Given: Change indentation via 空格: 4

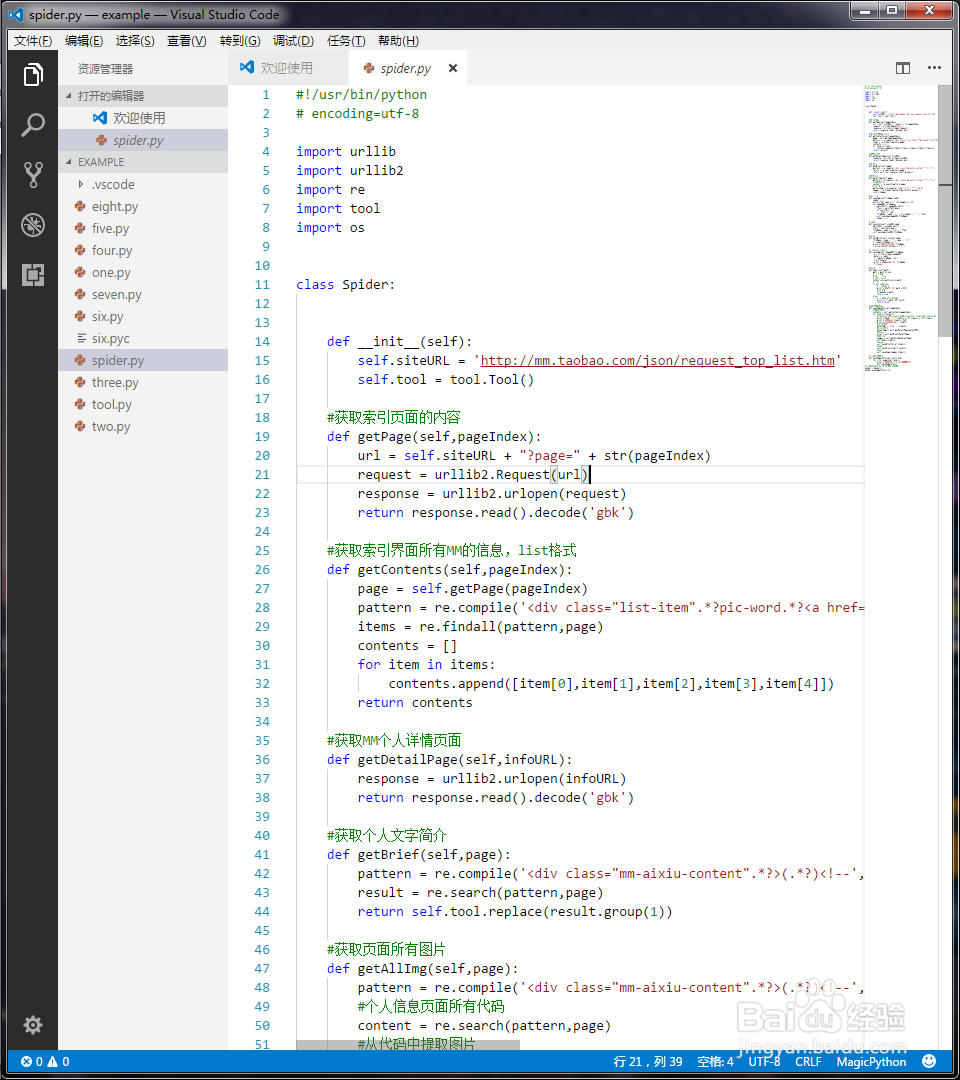Looking at the screenshot, I should pyautogui.click(x=716, y=1061).
